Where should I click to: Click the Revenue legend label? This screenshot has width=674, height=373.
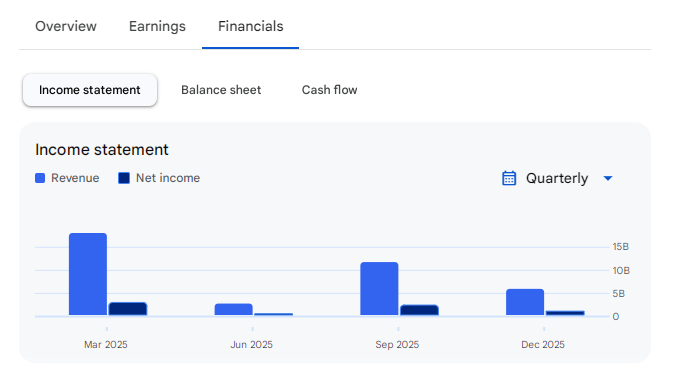coord(75,178)
